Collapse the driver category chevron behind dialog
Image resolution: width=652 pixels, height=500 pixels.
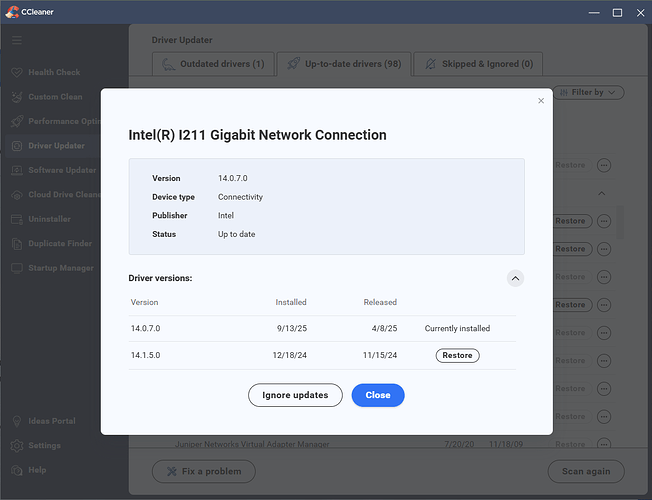(602, 193)
